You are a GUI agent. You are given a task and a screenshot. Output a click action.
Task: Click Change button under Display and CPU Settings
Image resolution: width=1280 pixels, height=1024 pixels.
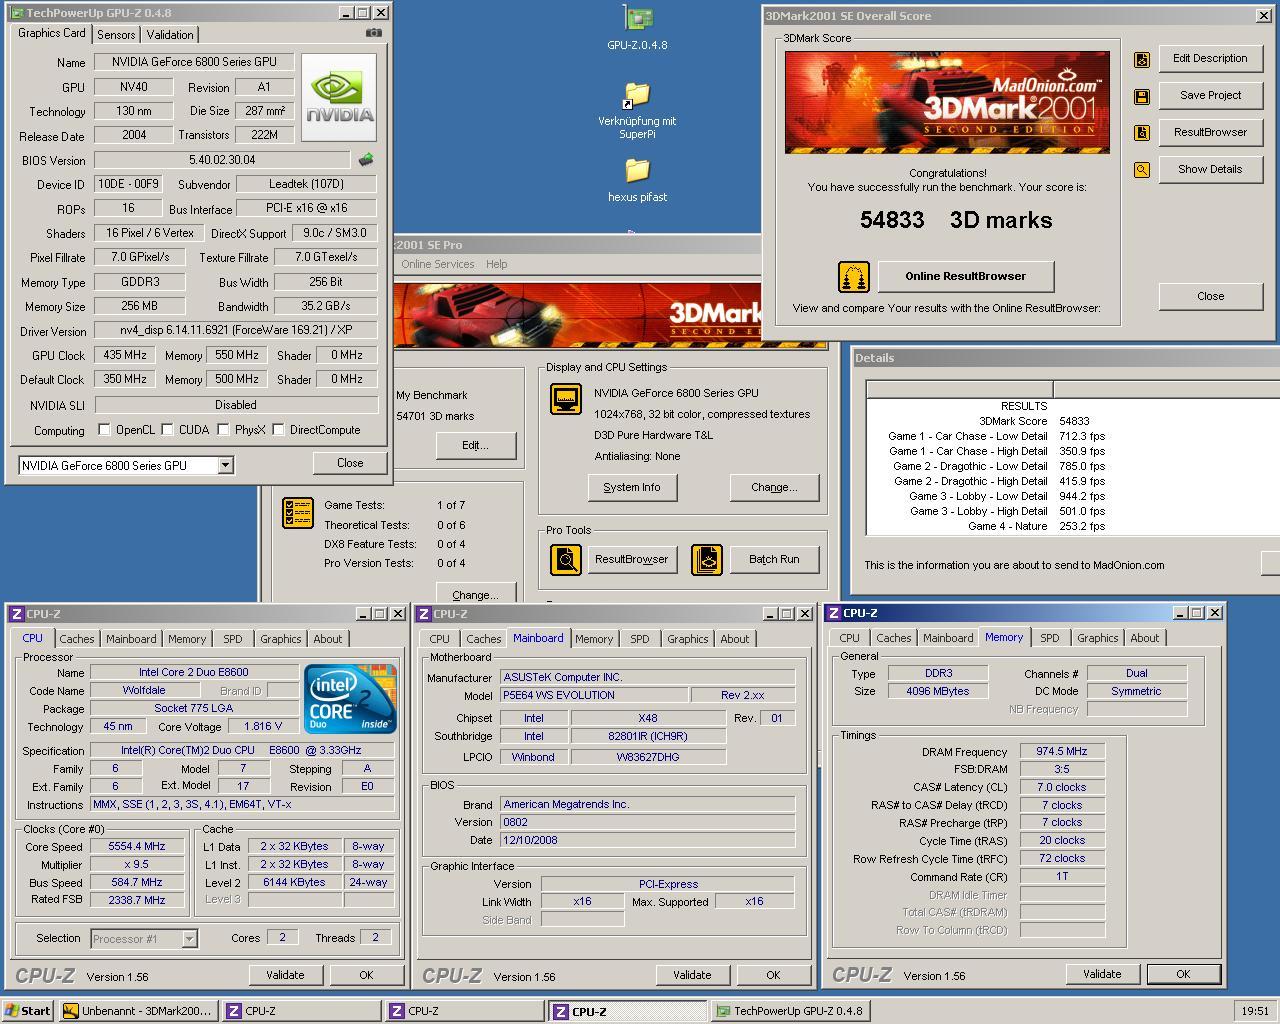click(x=774, y=487)
